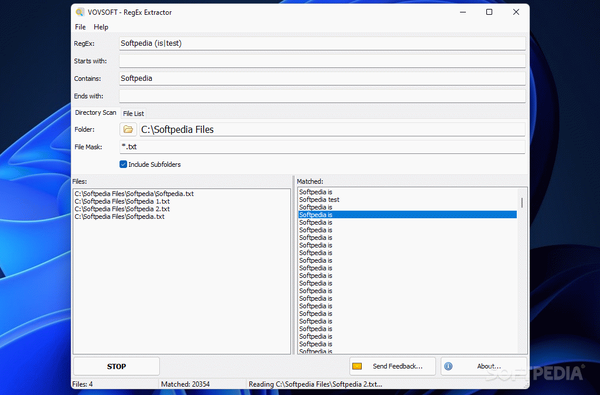This screenshot has height=395, width=600.
Task: Click into the RegEx input field
Action: coord(322,43)
